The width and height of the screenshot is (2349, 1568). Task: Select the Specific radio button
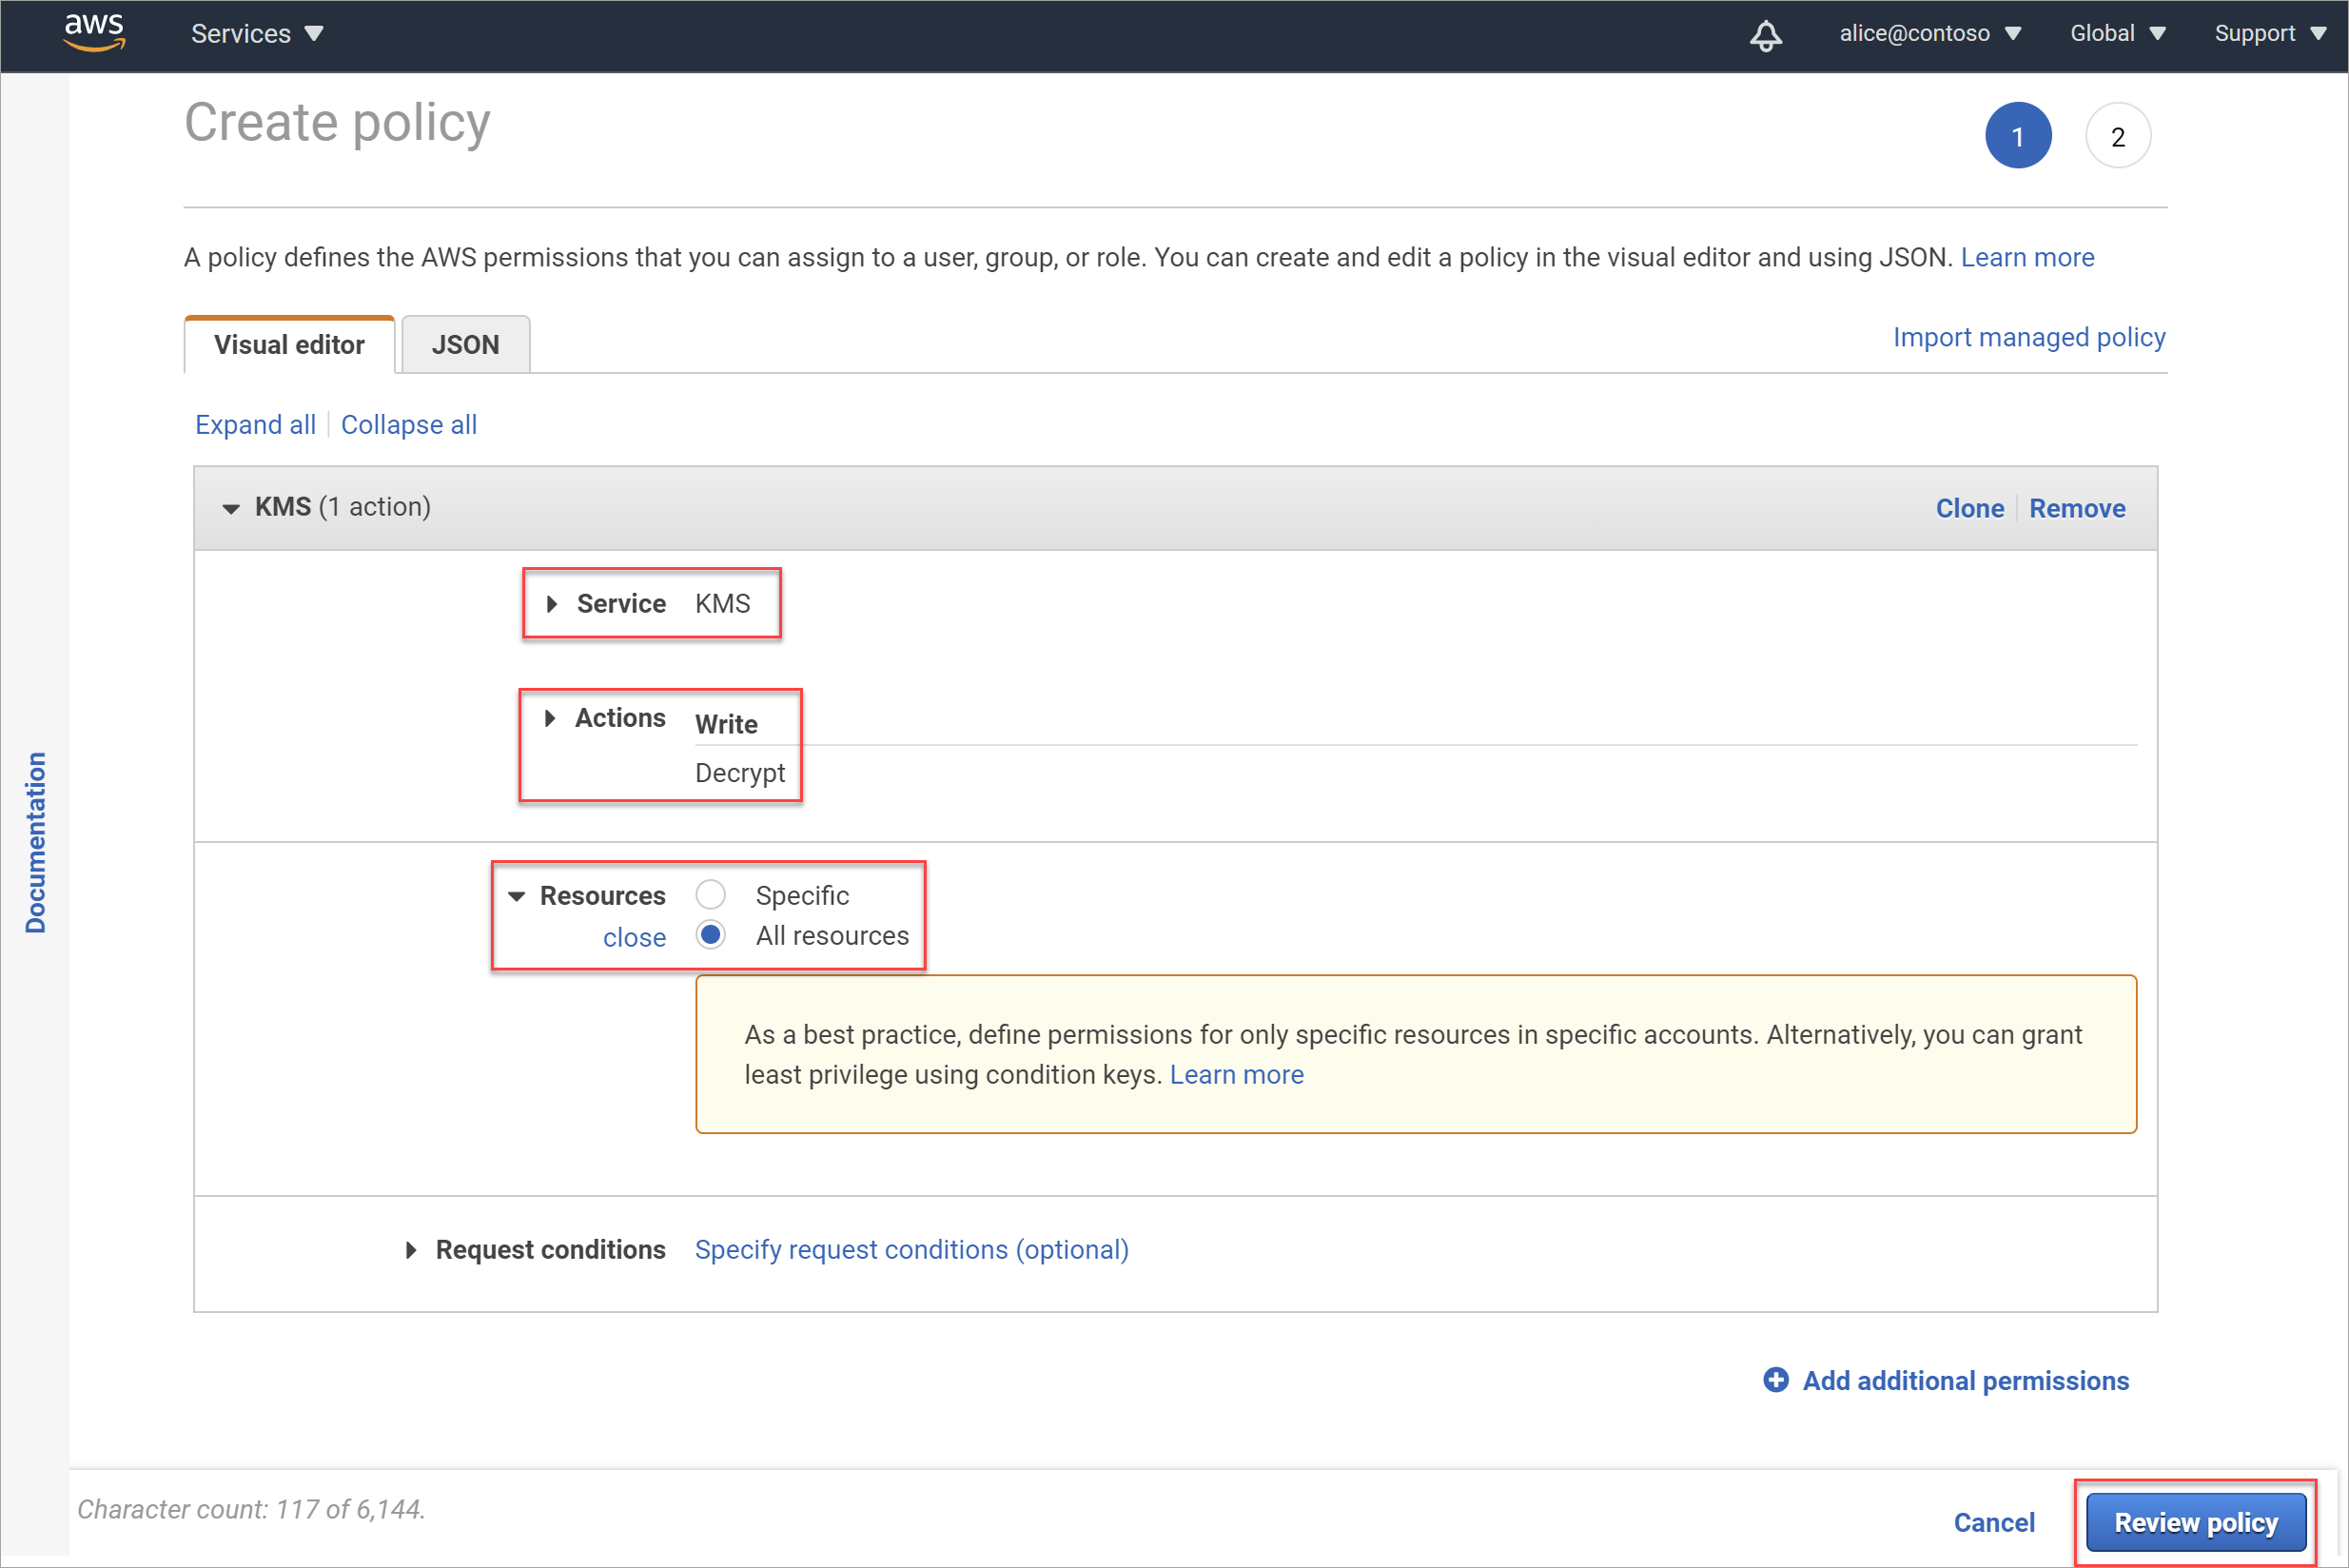[x=712, y=894]
